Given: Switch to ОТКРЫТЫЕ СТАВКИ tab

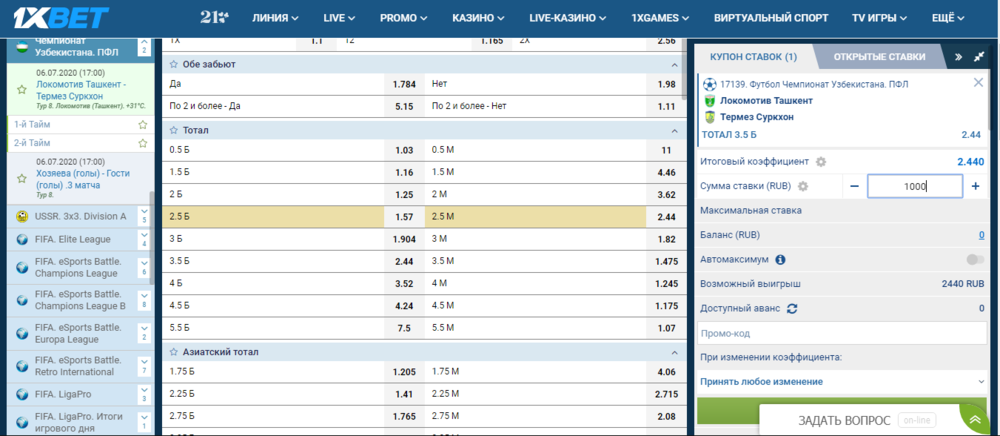Looking at the screenshot, I should coord(879,57).
